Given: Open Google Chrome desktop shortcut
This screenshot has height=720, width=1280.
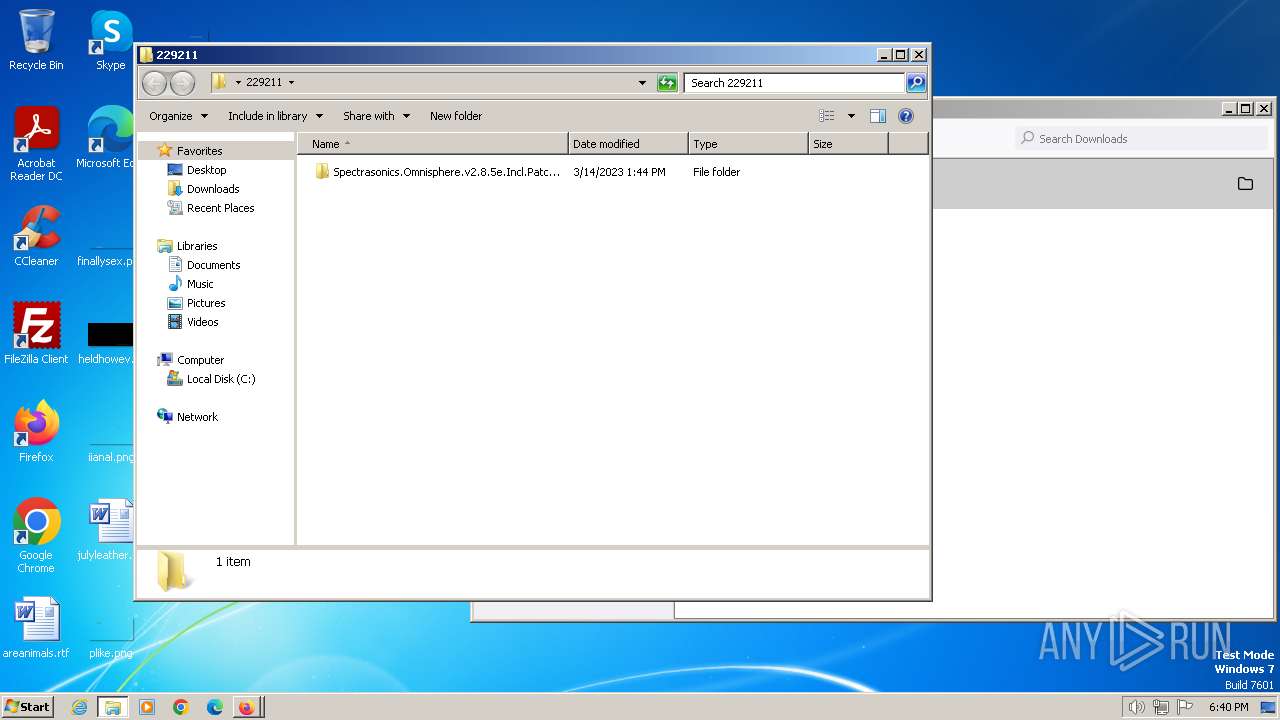Looking at the screenshot, I should (x=36, y=536).
